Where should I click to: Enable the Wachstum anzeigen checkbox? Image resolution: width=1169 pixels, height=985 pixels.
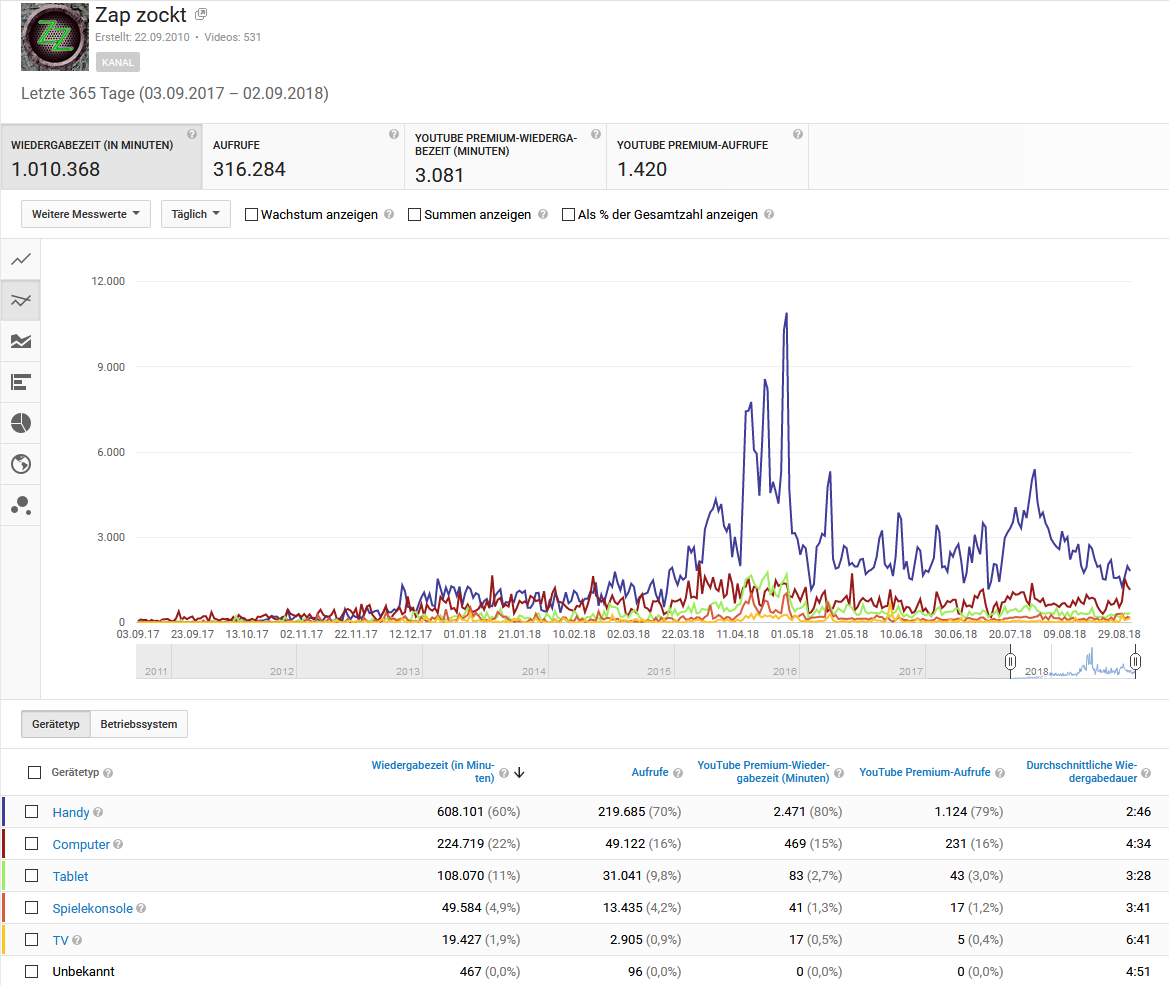[x=252, y=214]
